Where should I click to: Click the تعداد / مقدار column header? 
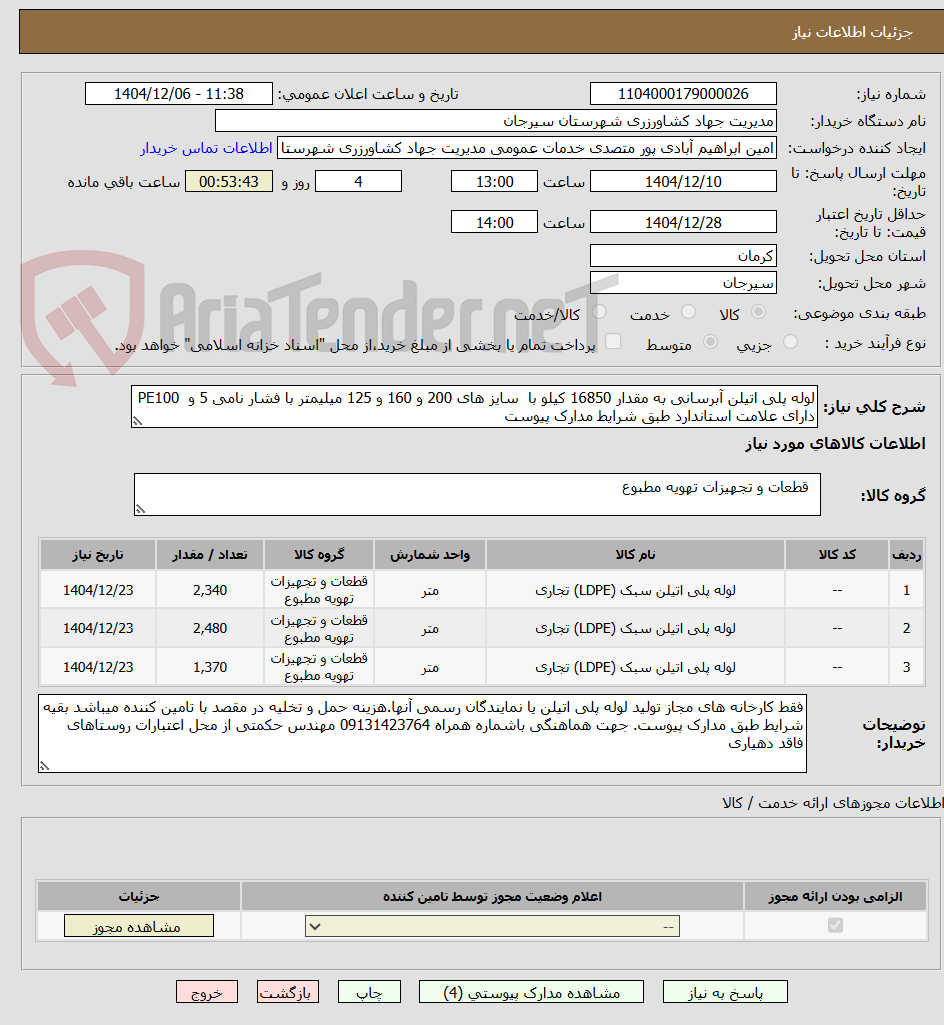[210, 554]
